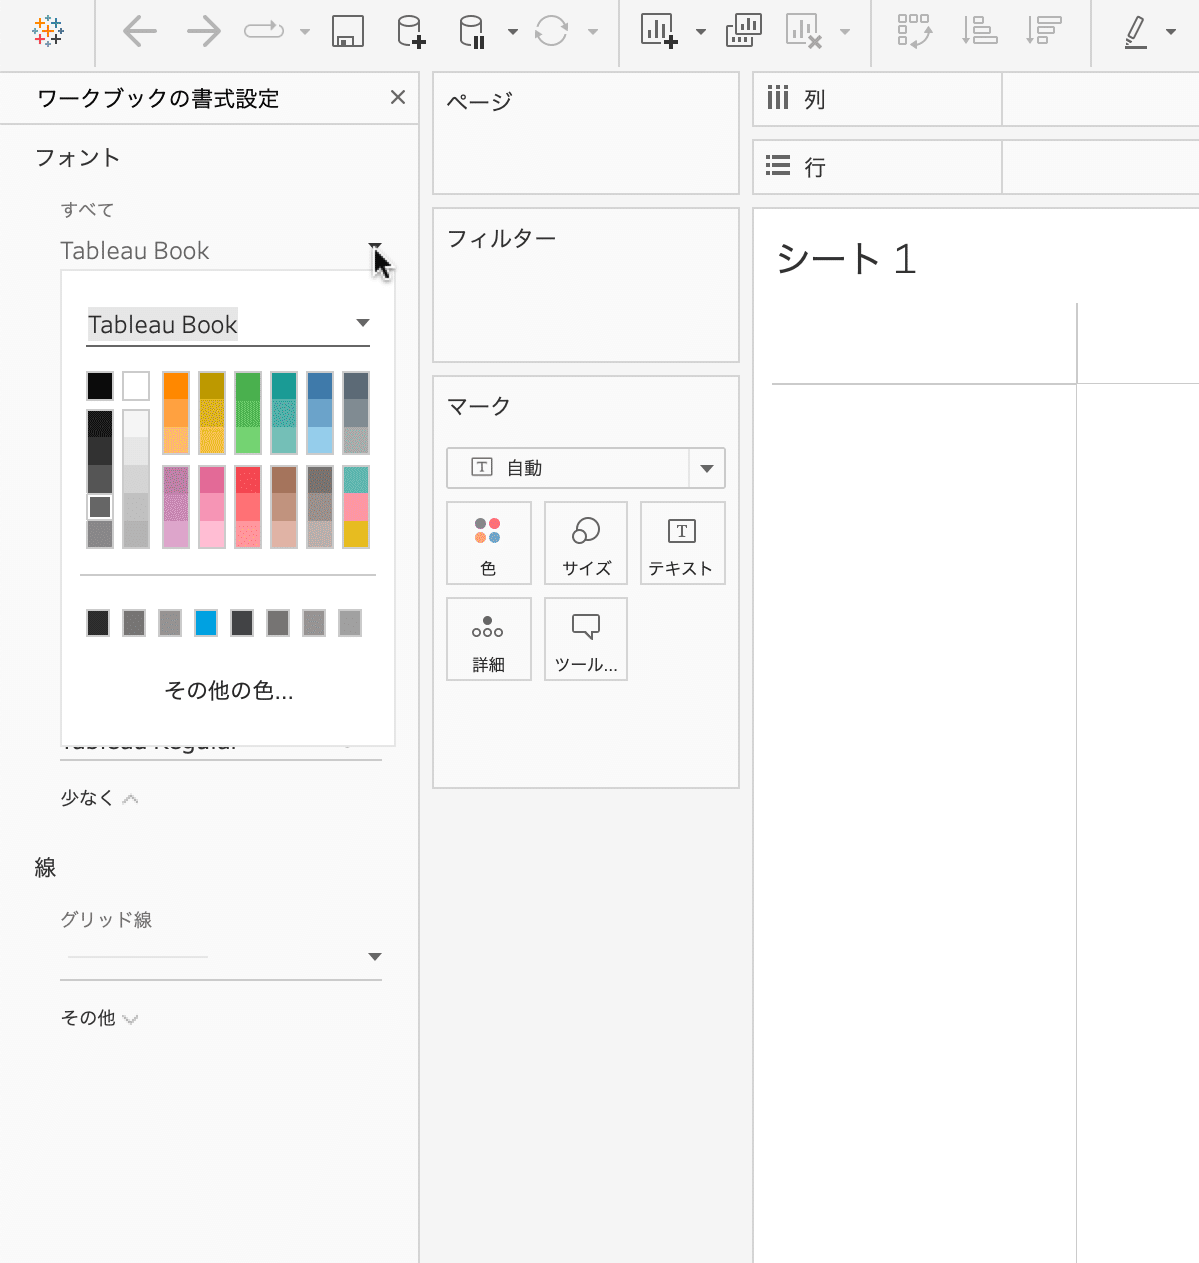Click the 列 columns shelf
This screenshot has height=1263, width=1199.
tap(975, 99)
